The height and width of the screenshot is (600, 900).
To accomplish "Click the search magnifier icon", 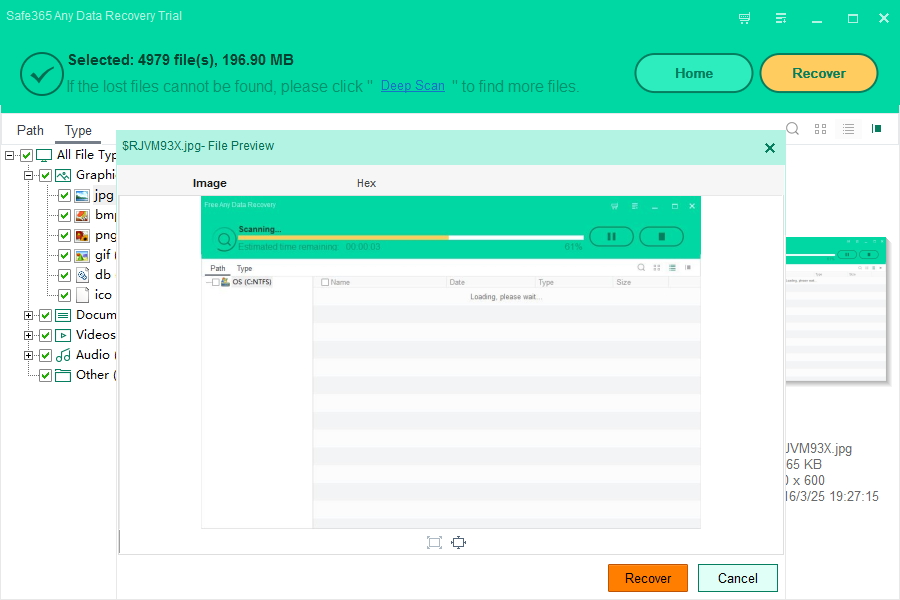I will (792, 129).
